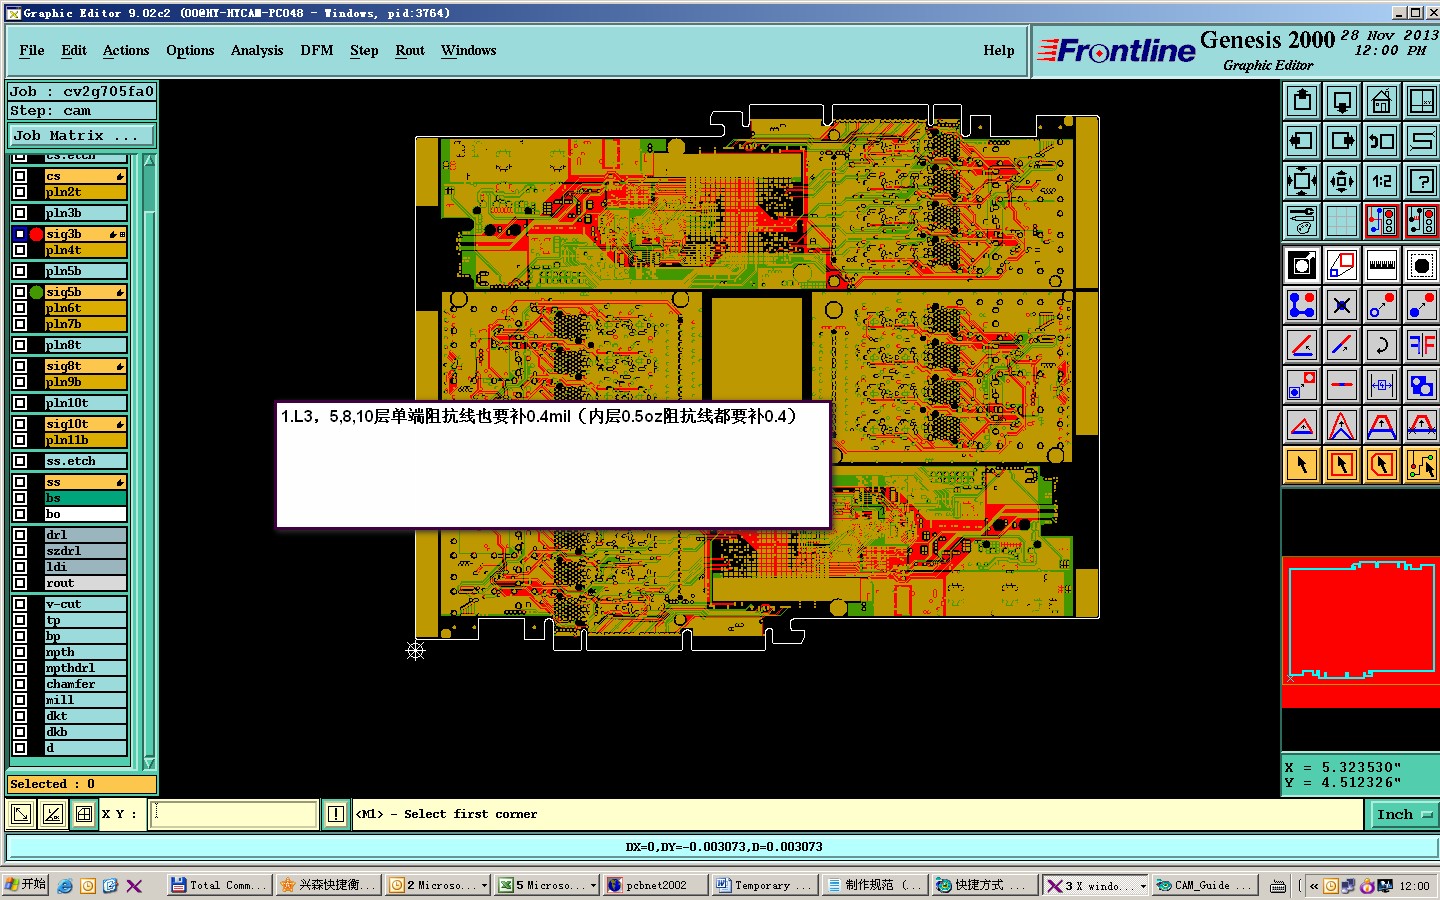Toggle the drl layer checkbox

[x=20, y=535]
